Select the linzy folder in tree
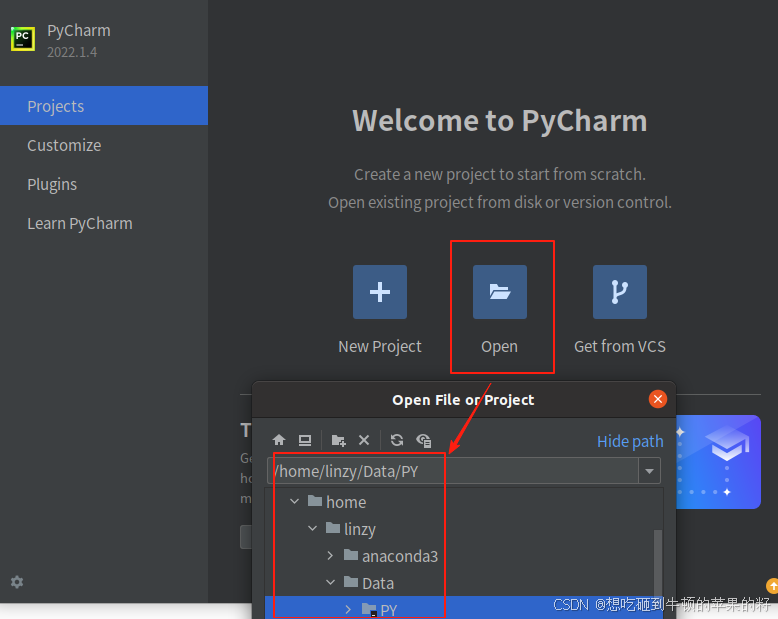Image resolution: width=778 pixels, height=619 pixels. click(x=351, y=529)
